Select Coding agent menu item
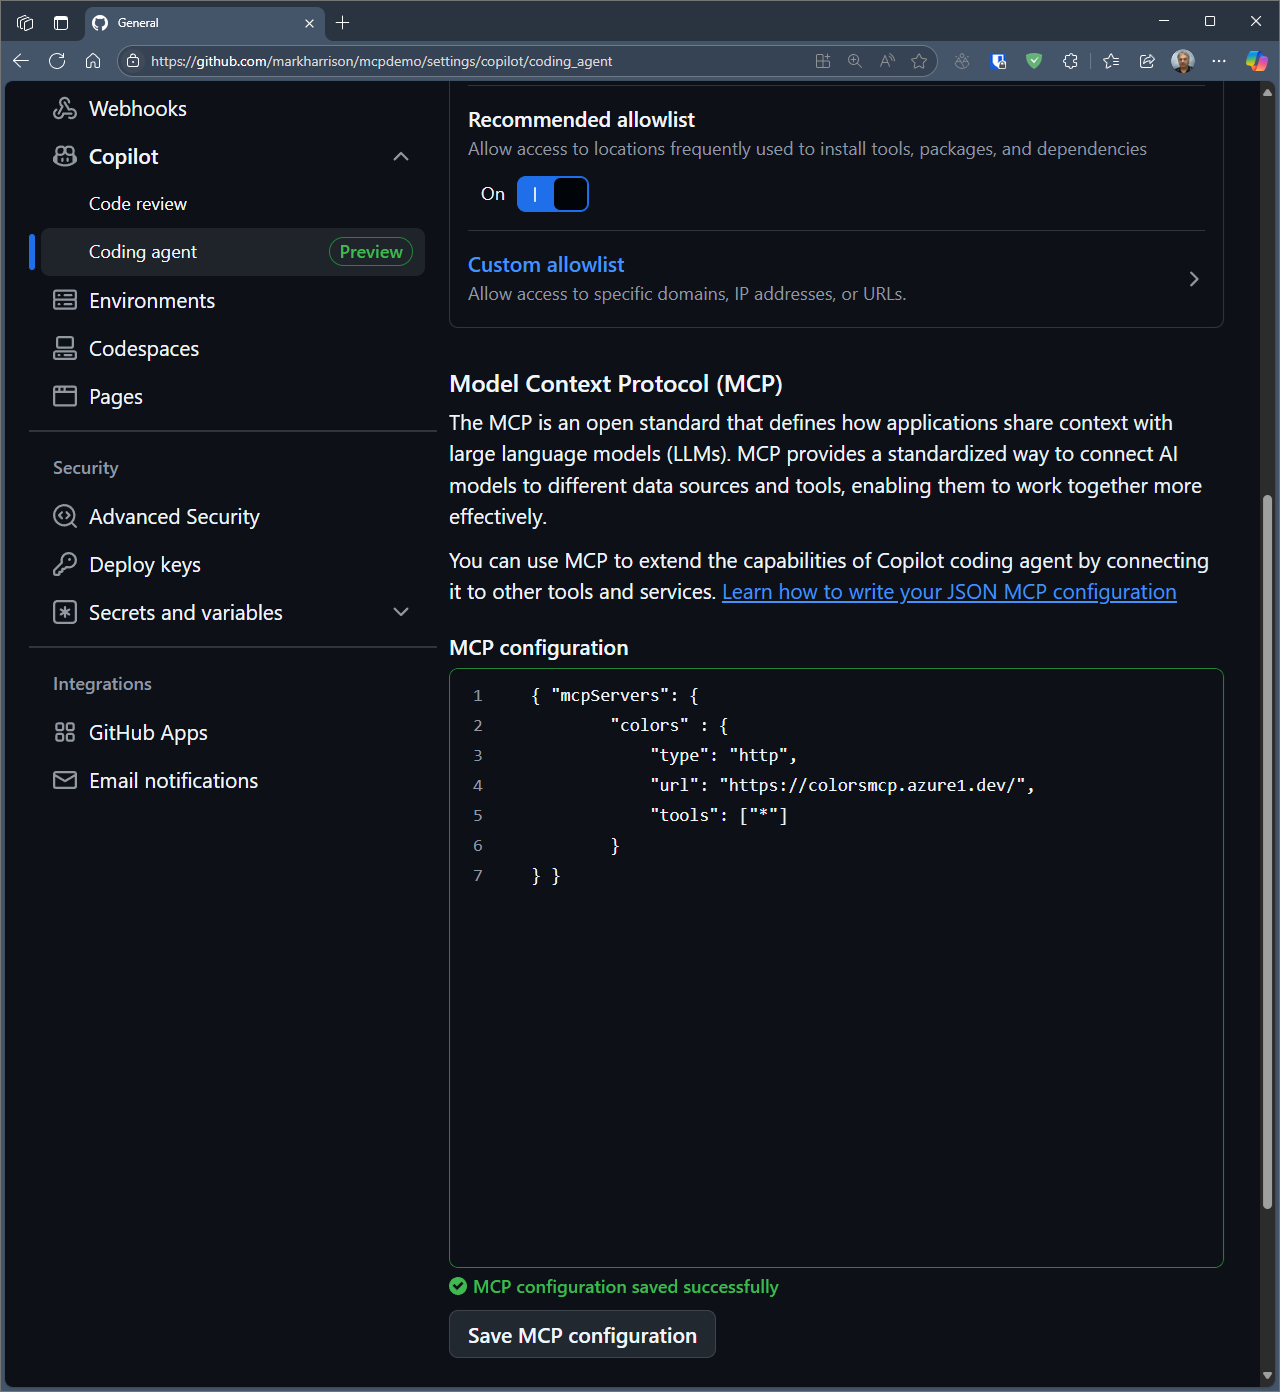1280x1392 pixels. pyautogui.click(x=143, y=252)
